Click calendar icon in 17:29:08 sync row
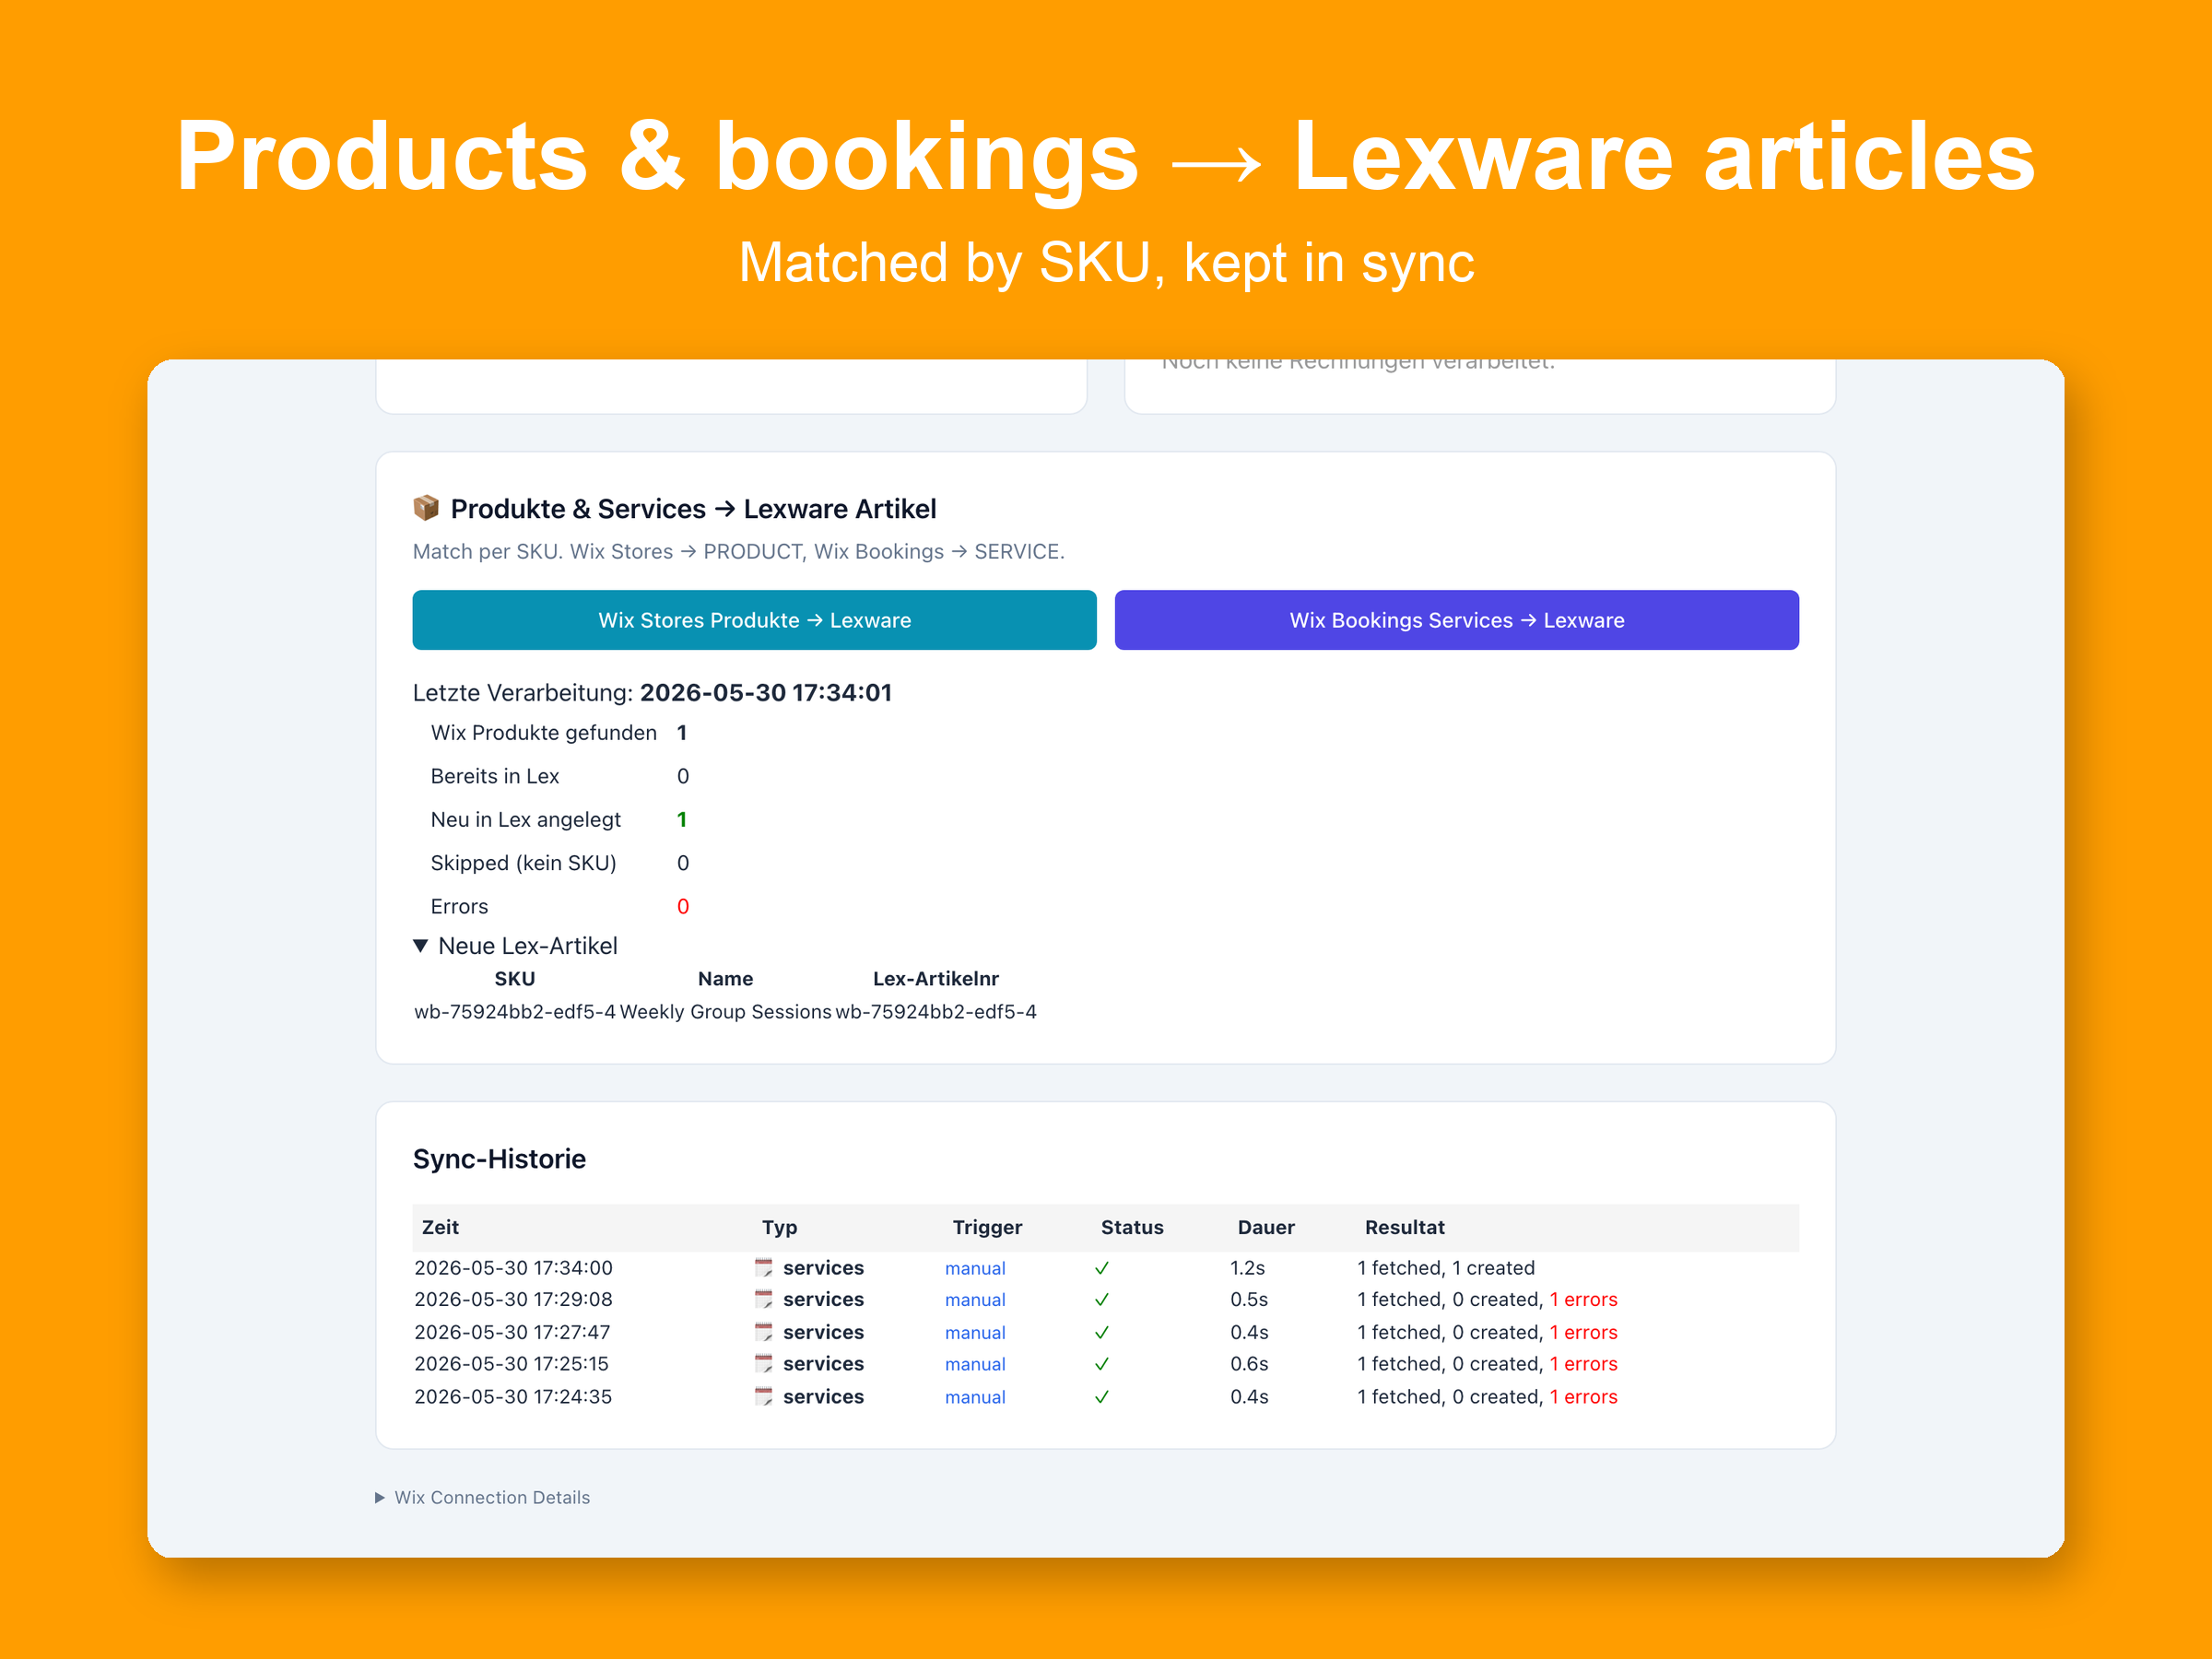The width and height of the screenshot is (2212, 1659). coord(764,1300)
